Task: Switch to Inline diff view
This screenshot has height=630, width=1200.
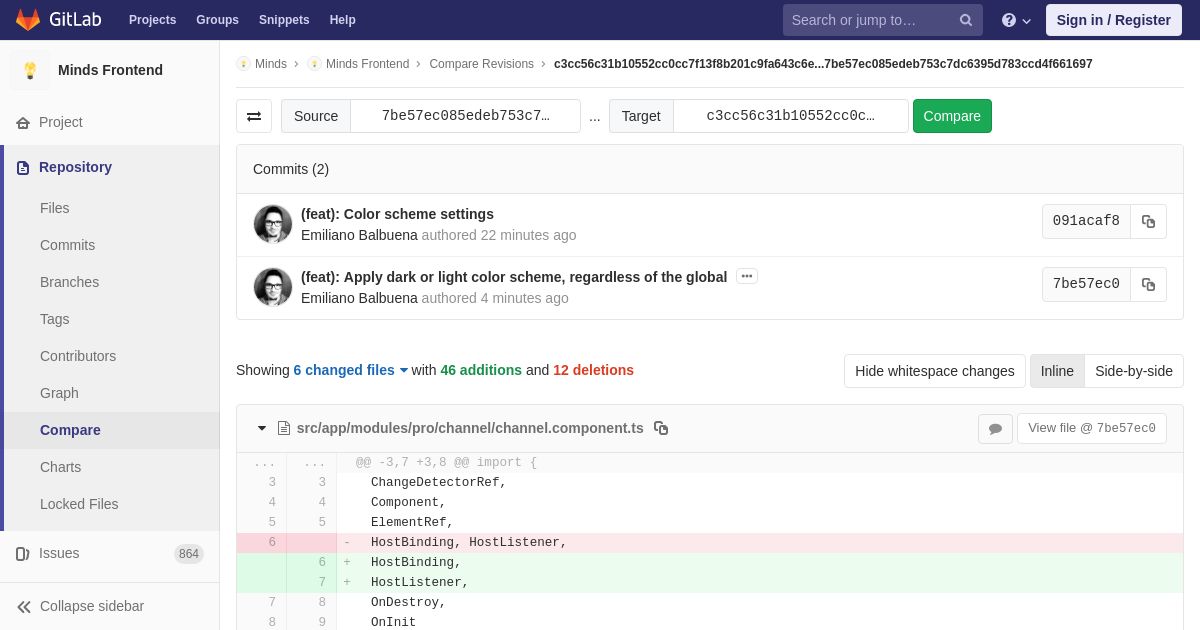Action: point(1057,371)
